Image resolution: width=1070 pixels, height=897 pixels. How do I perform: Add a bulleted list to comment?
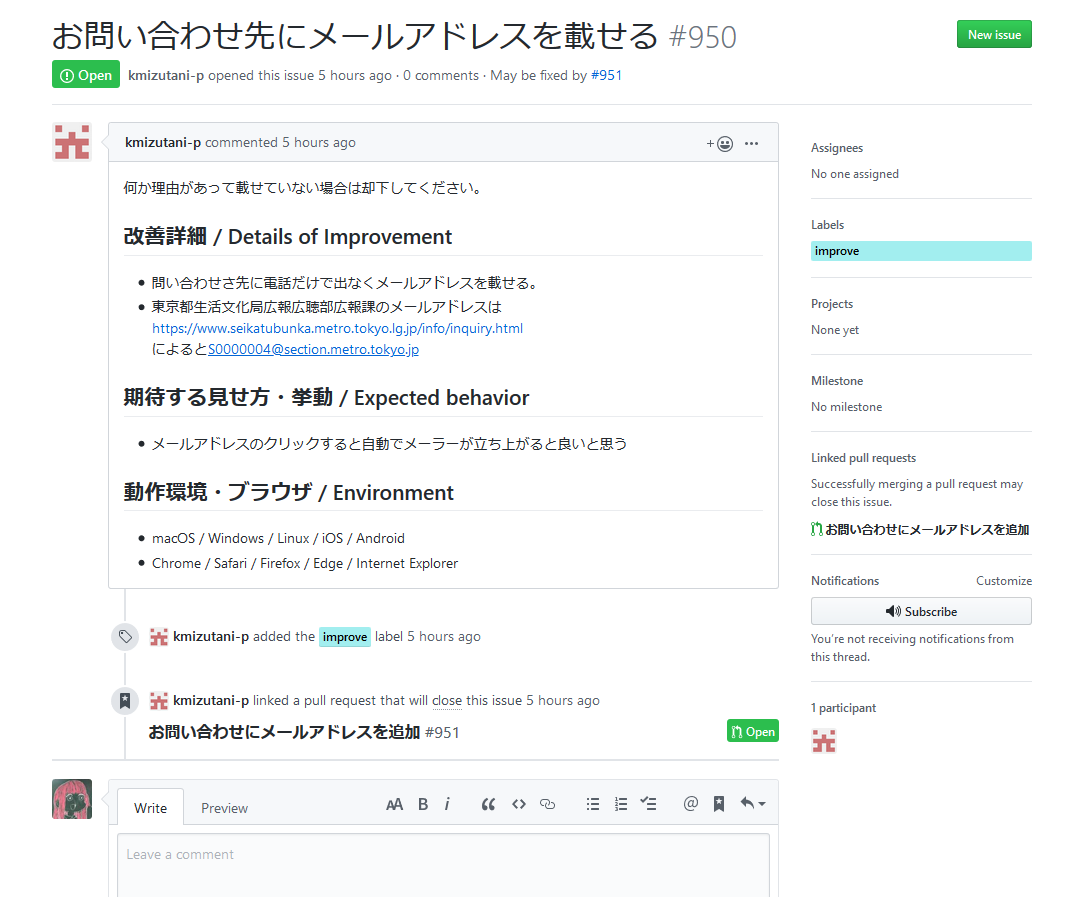click(593, 804)
